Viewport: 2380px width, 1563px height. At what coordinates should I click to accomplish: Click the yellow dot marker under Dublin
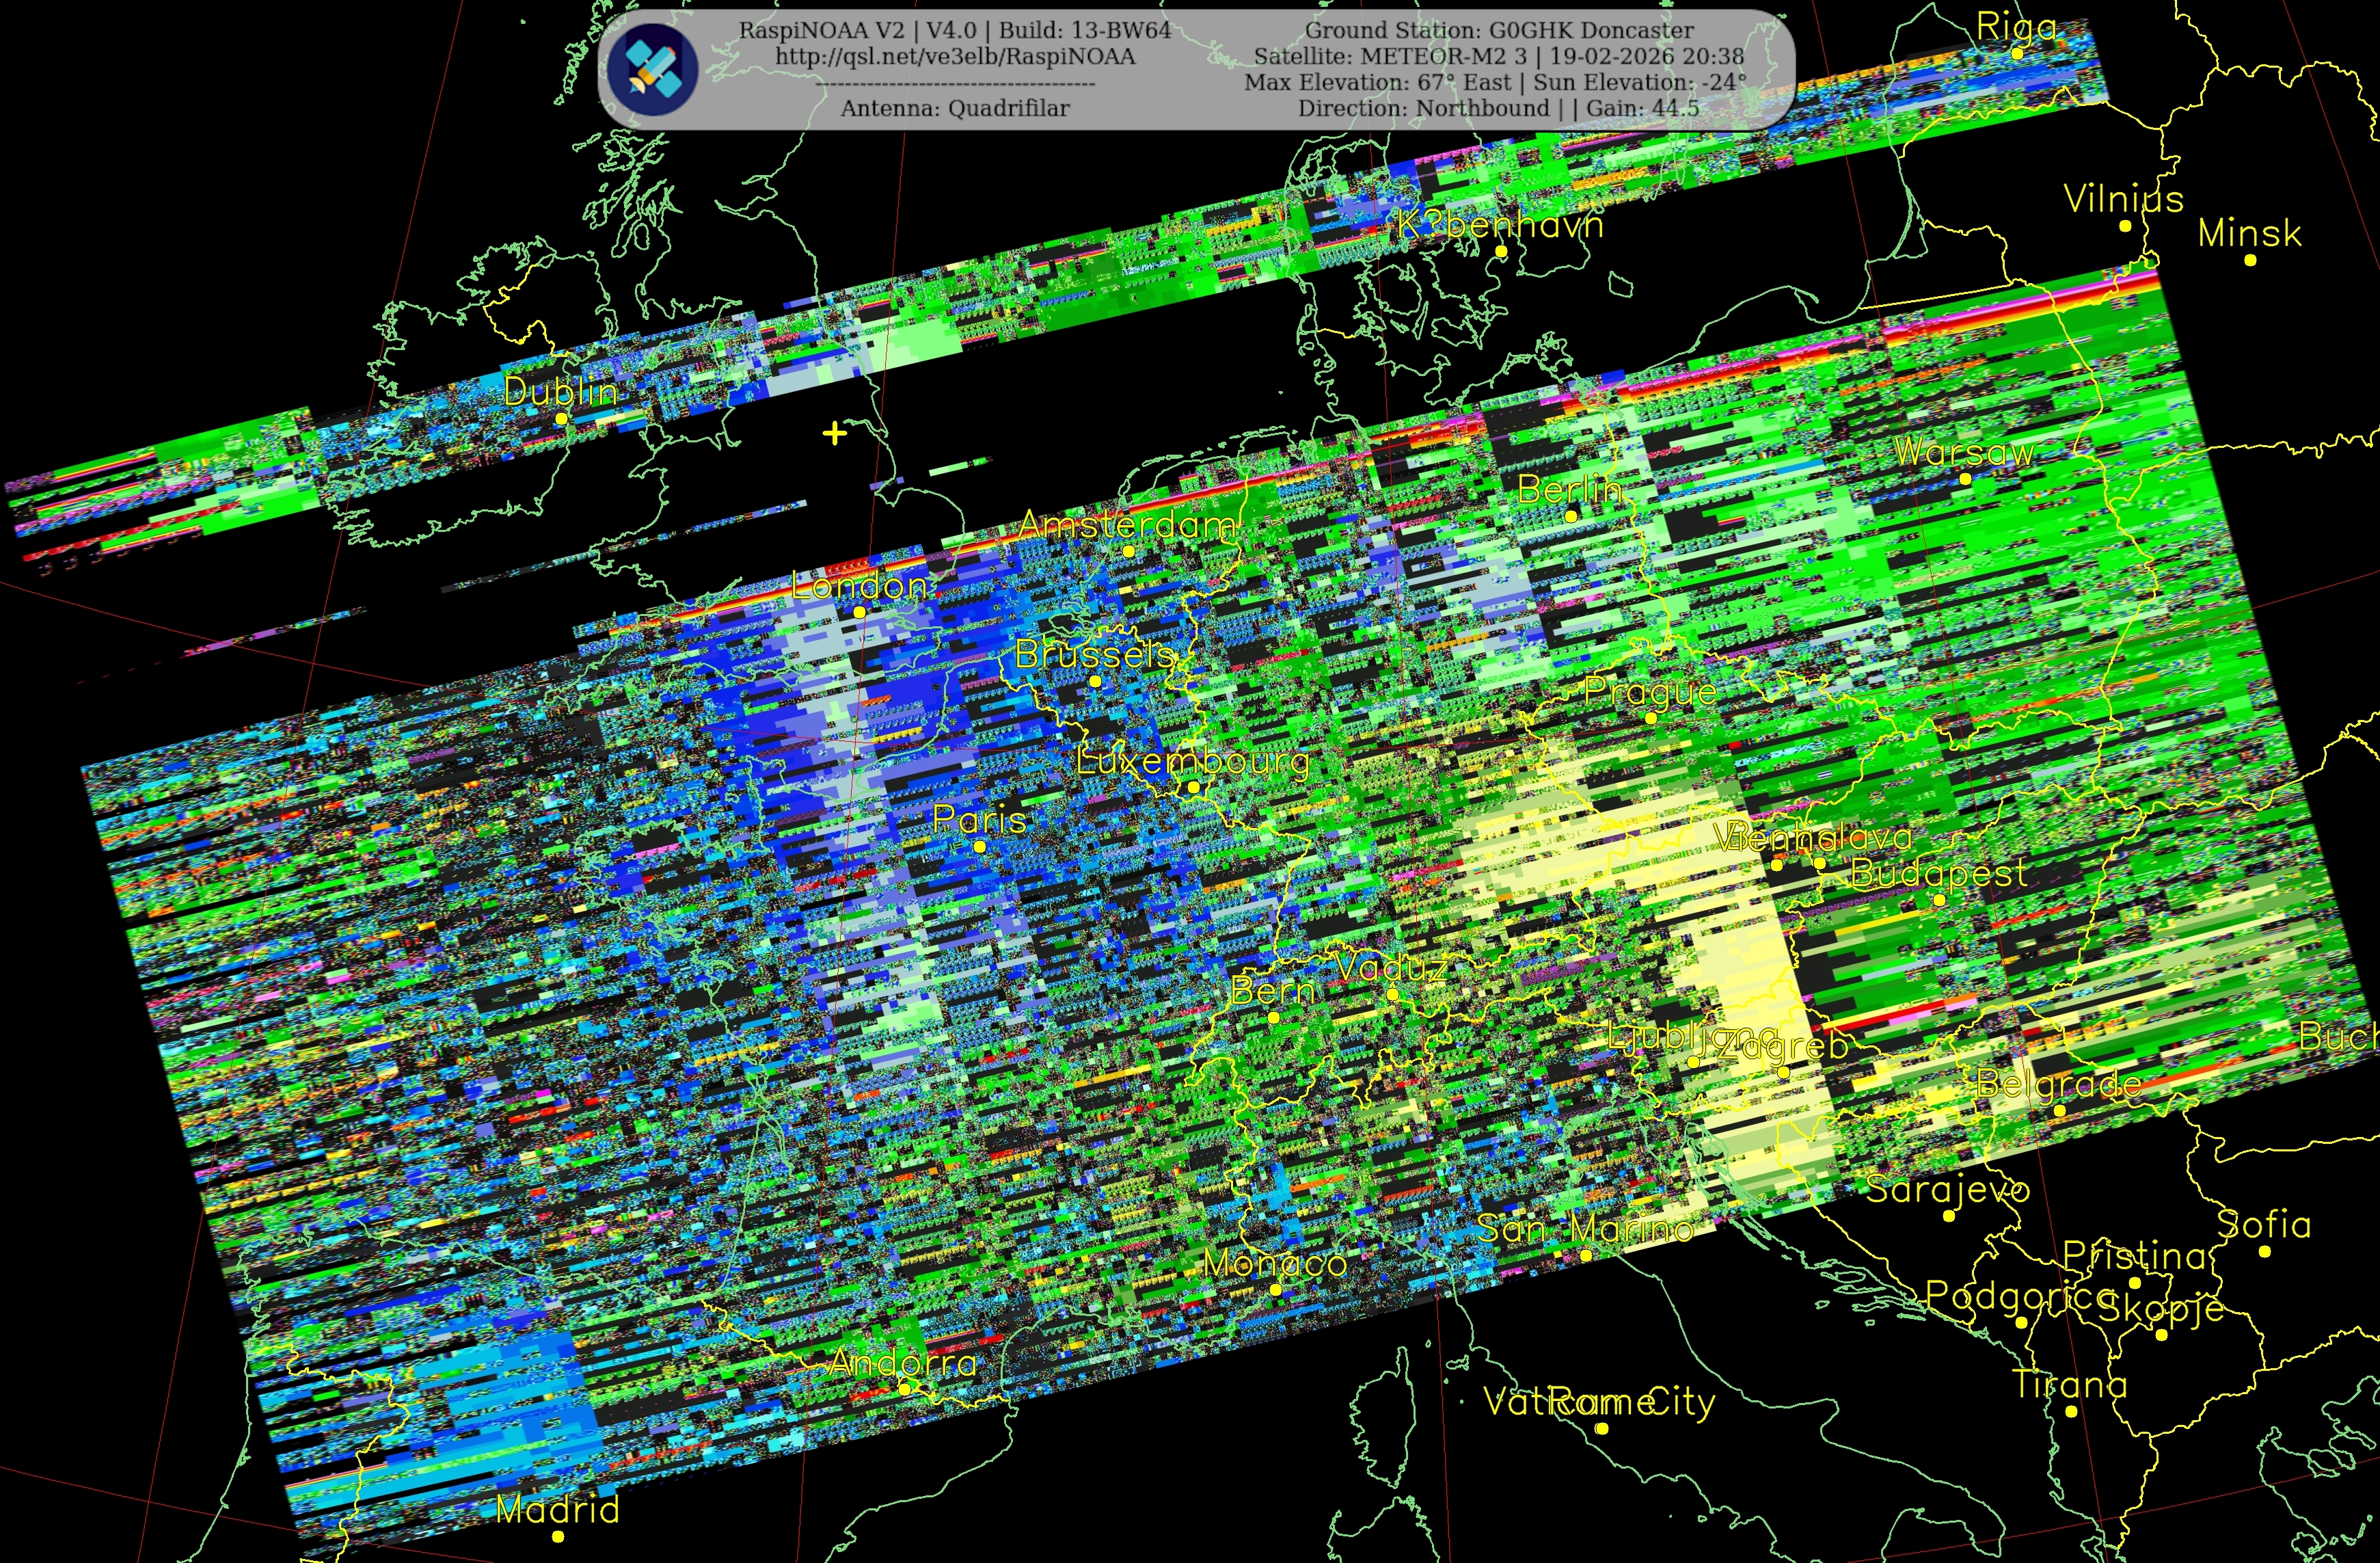click(561, 419)
